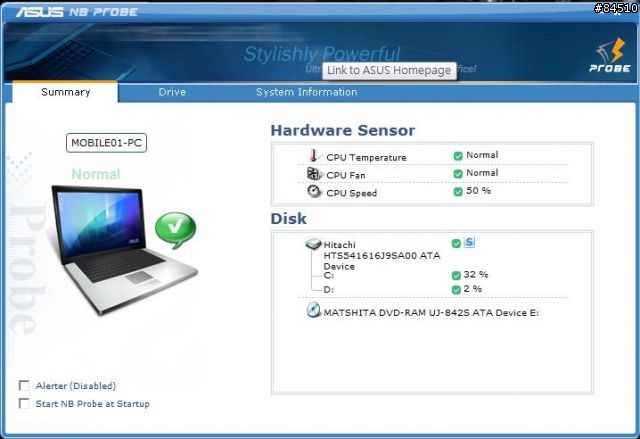The width and height of the screenshot is (640, 439).
Task: Click the CPU Fan label
Action: pos(346,175)
